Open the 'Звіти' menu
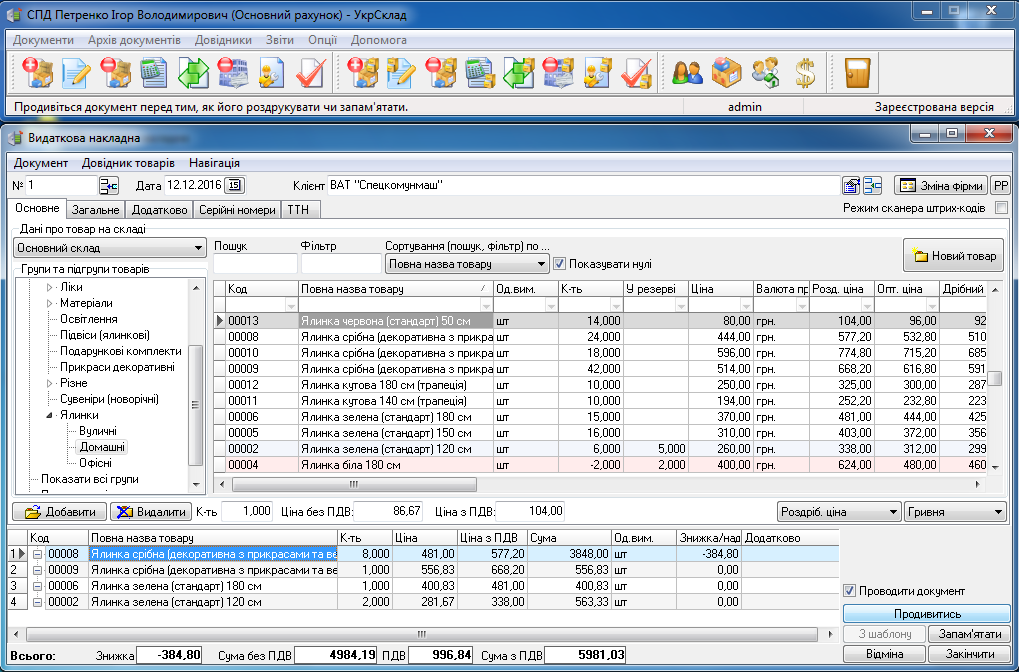This screenshot has width=1019, height=672. pos(280,40)
